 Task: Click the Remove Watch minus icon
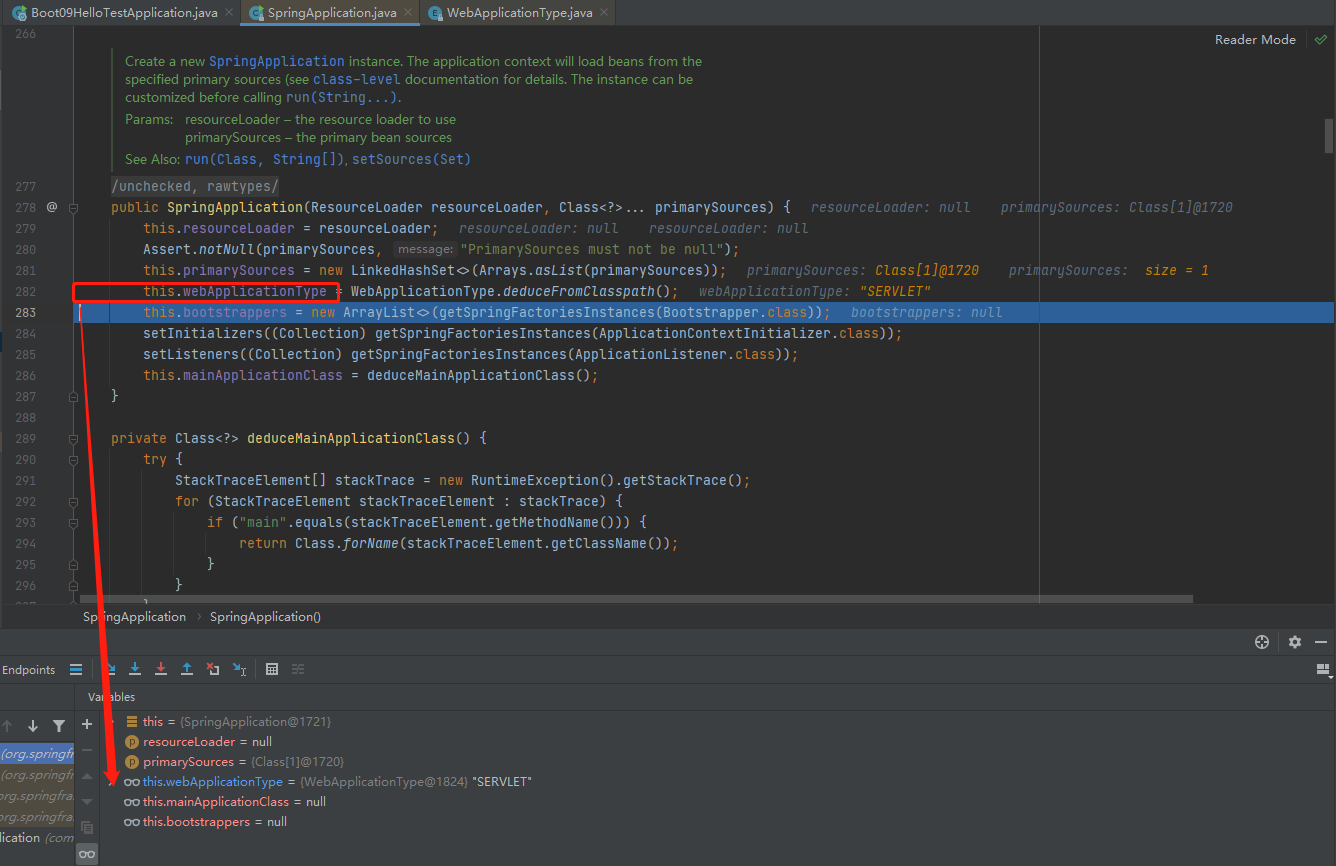click(87, 750)
